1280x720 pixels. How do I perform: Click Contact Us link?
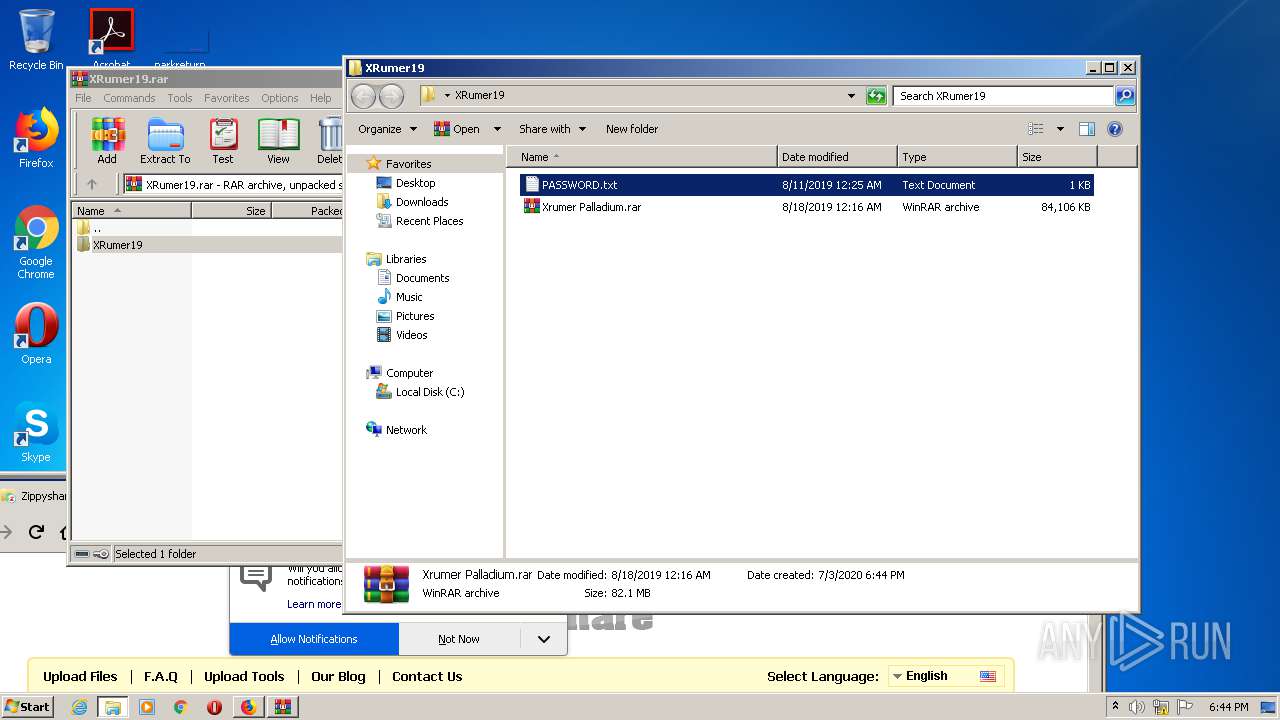coord(427,676)
